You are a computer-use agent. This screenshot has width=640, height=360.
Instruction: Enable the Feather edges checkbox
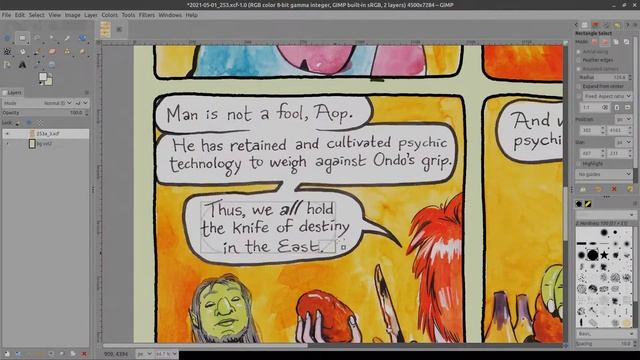pos(578,60)
